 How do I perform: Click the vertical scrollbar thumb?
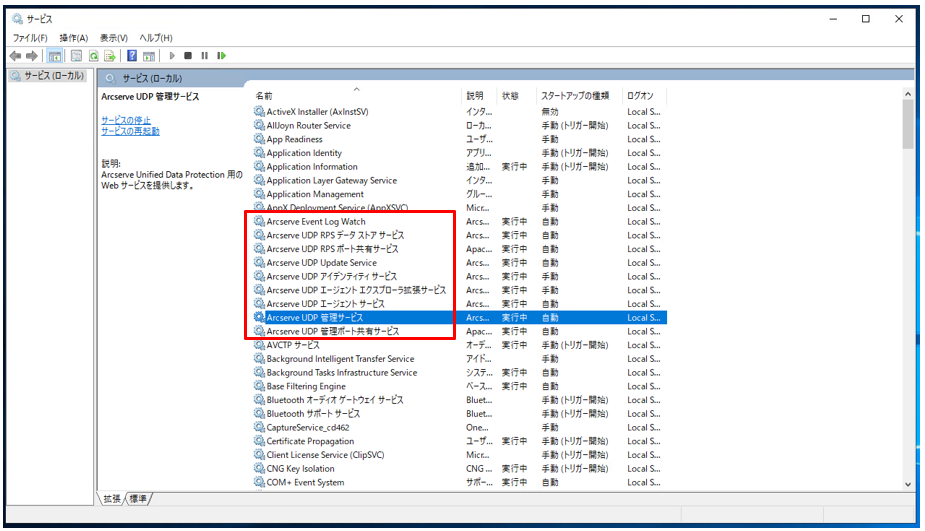908,124
